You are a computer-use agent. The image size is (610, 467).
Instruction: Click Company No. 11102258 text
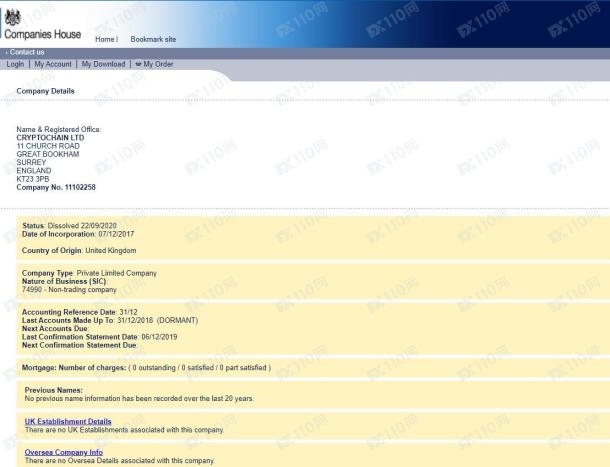[56, 187]
